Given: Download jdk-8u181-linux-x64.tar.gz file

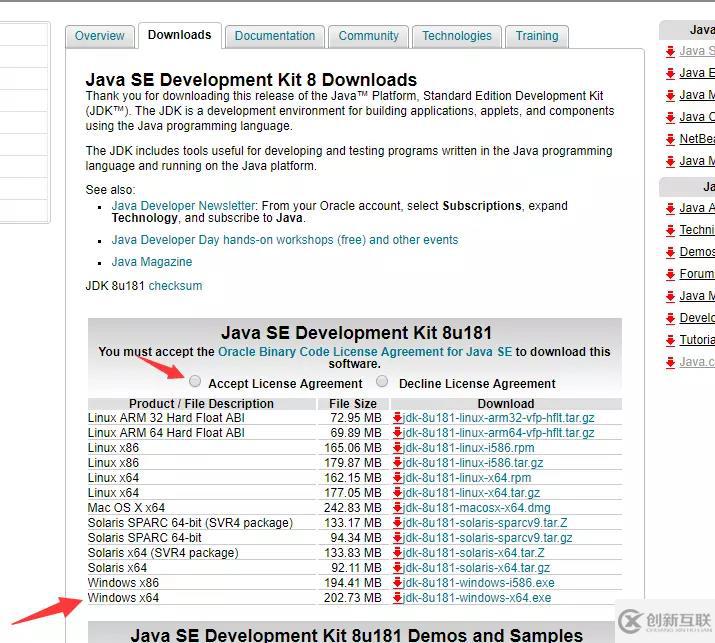Looking at the screenshot, I should point(471,493).
